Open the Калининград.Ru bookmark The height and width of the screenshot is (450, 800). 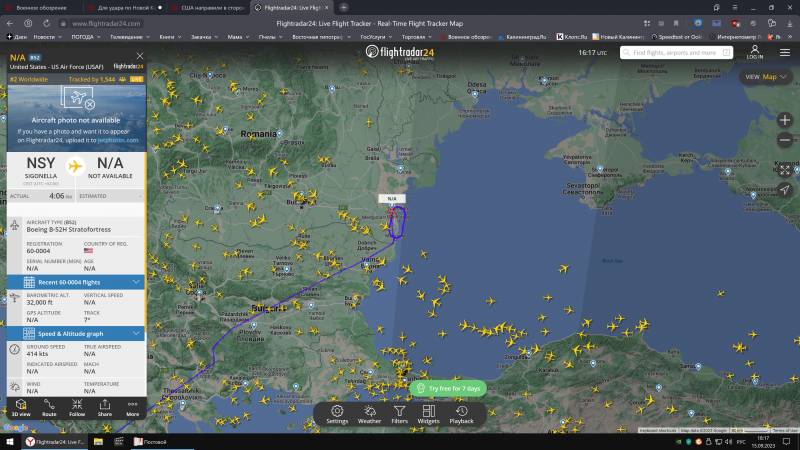pos(523,37)
